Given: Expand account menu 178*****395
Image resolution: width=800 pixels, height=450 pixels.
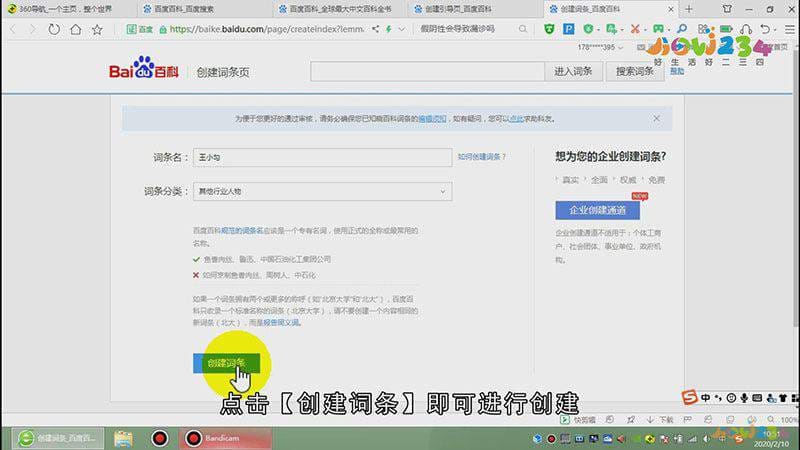Looking at the screenshot, I should click(600, 47).
